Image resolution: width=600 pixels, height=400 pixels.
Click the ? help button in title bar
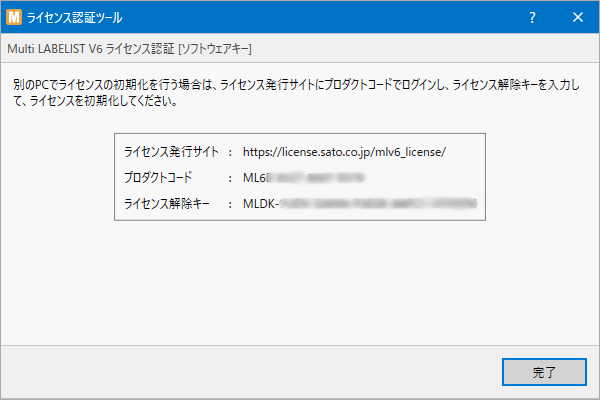coord(532,17)
